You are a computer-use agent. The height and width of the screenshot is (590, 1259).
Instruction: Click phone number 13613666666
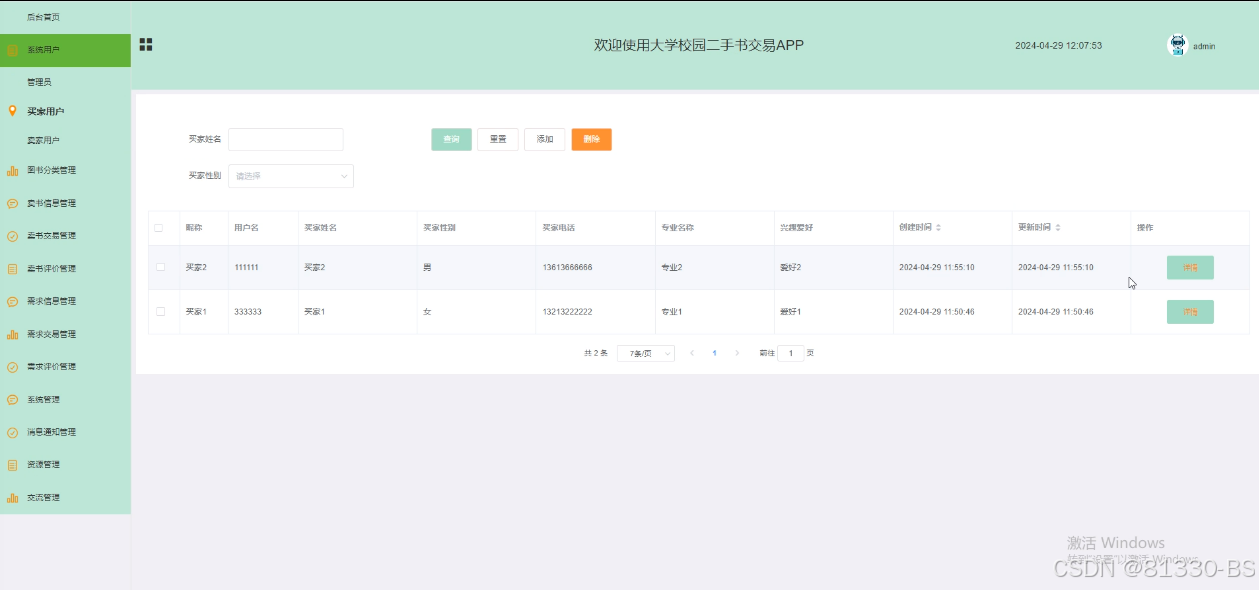point(567,268)
